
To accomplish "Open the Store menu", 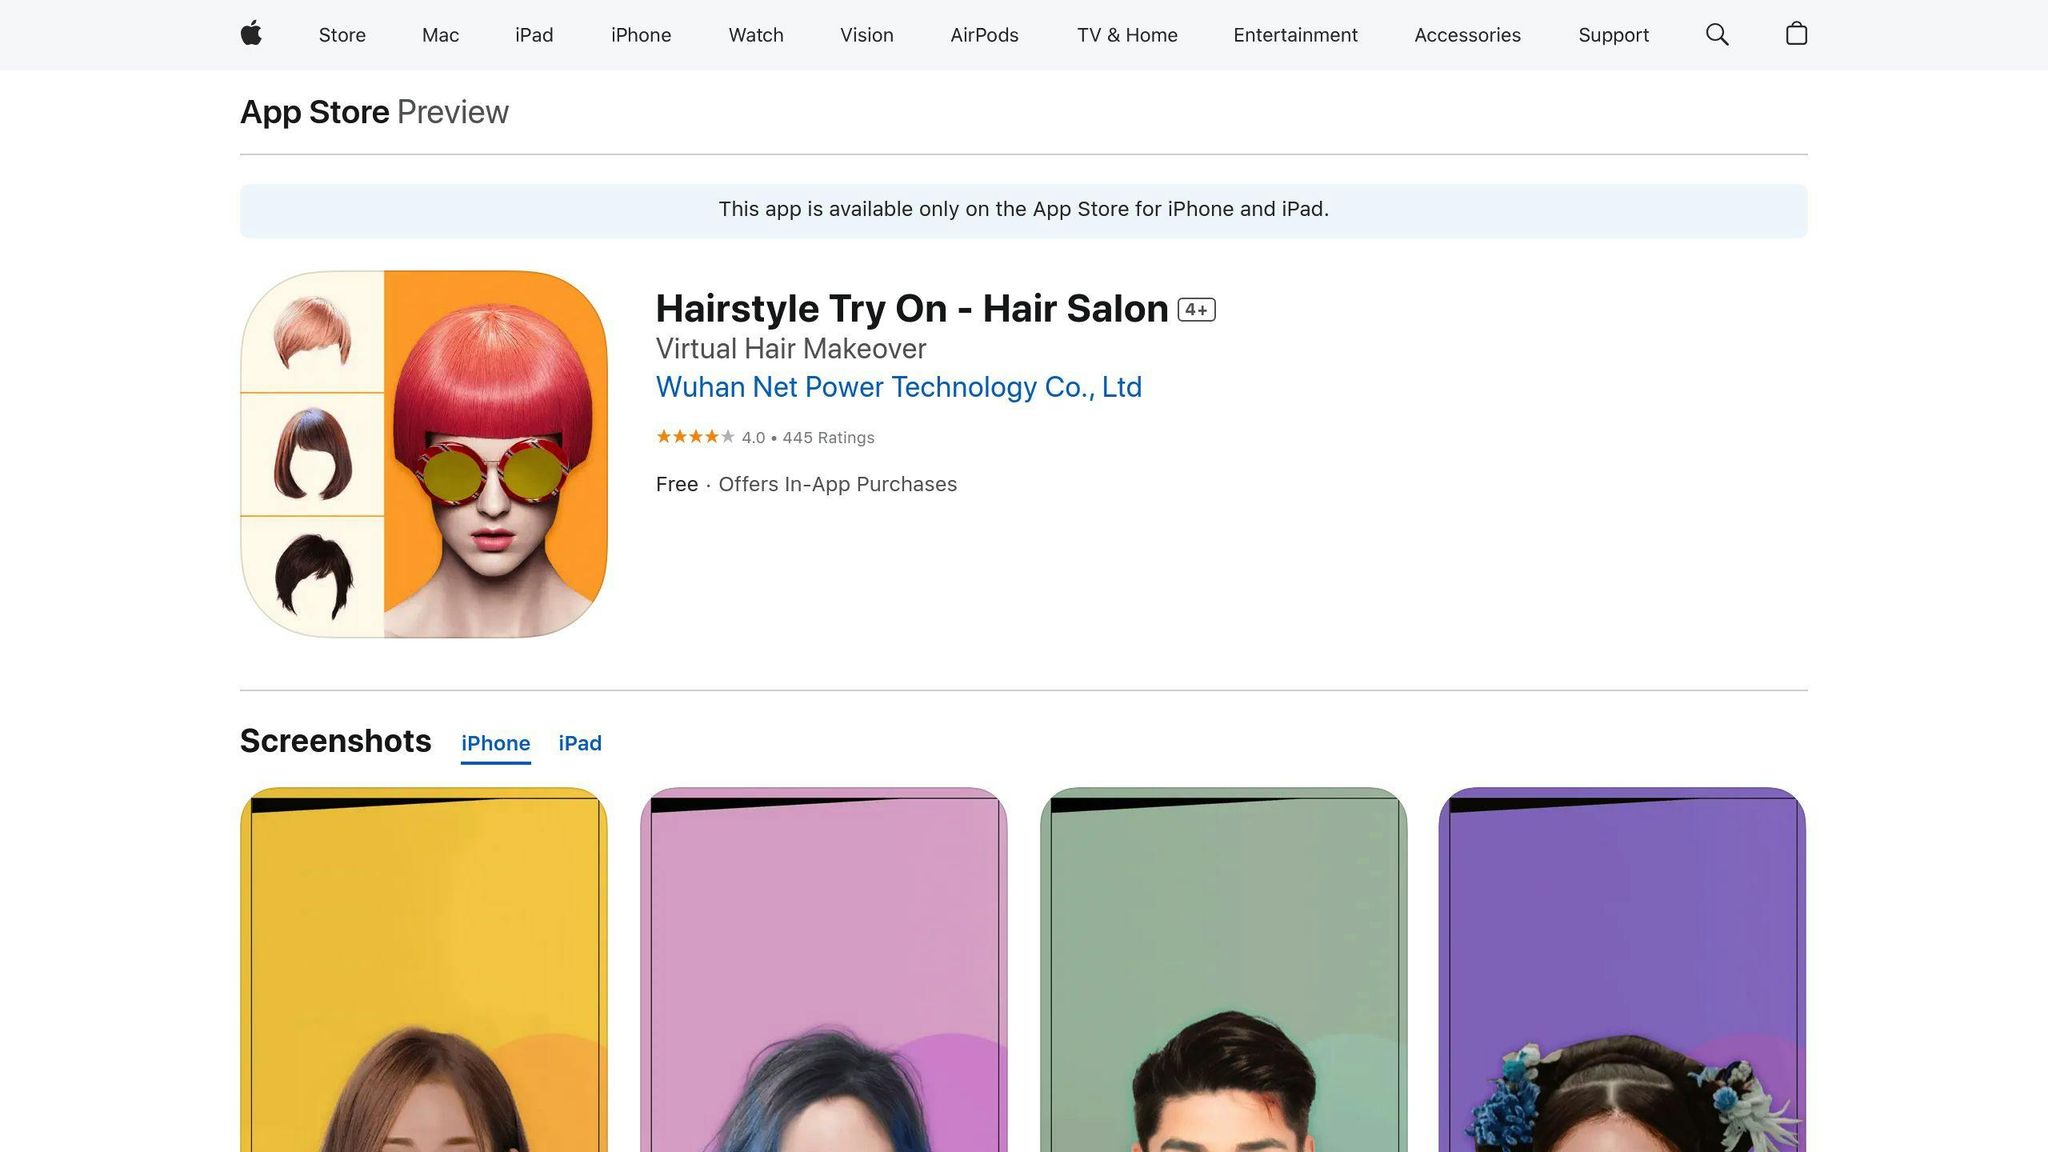I will 342,35.
